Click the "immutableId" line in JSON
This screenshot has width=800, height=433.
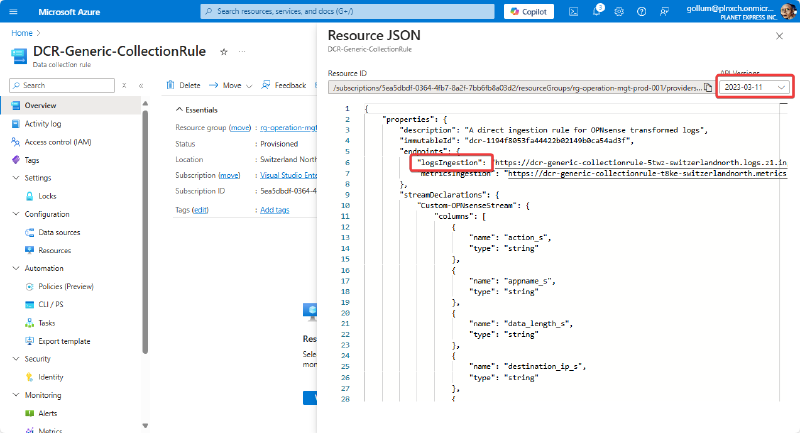click(x=517, y=141)
